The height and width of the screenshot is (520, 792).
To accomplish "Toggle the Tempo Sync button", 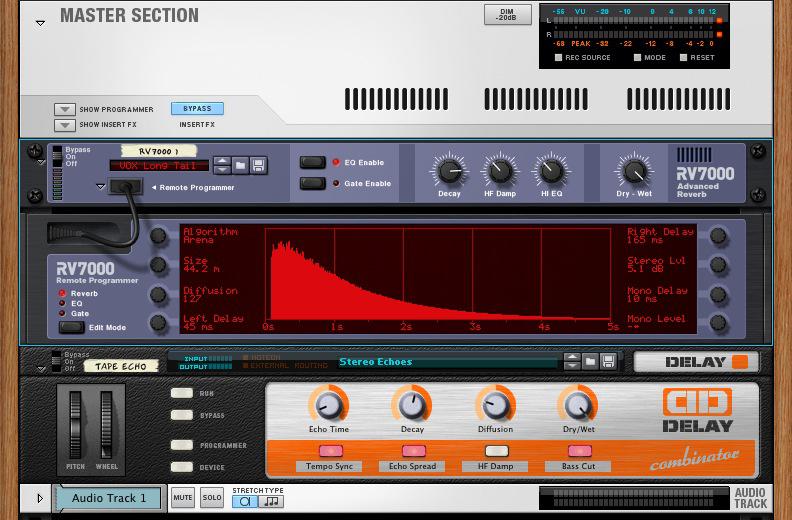I will point(331,450).
